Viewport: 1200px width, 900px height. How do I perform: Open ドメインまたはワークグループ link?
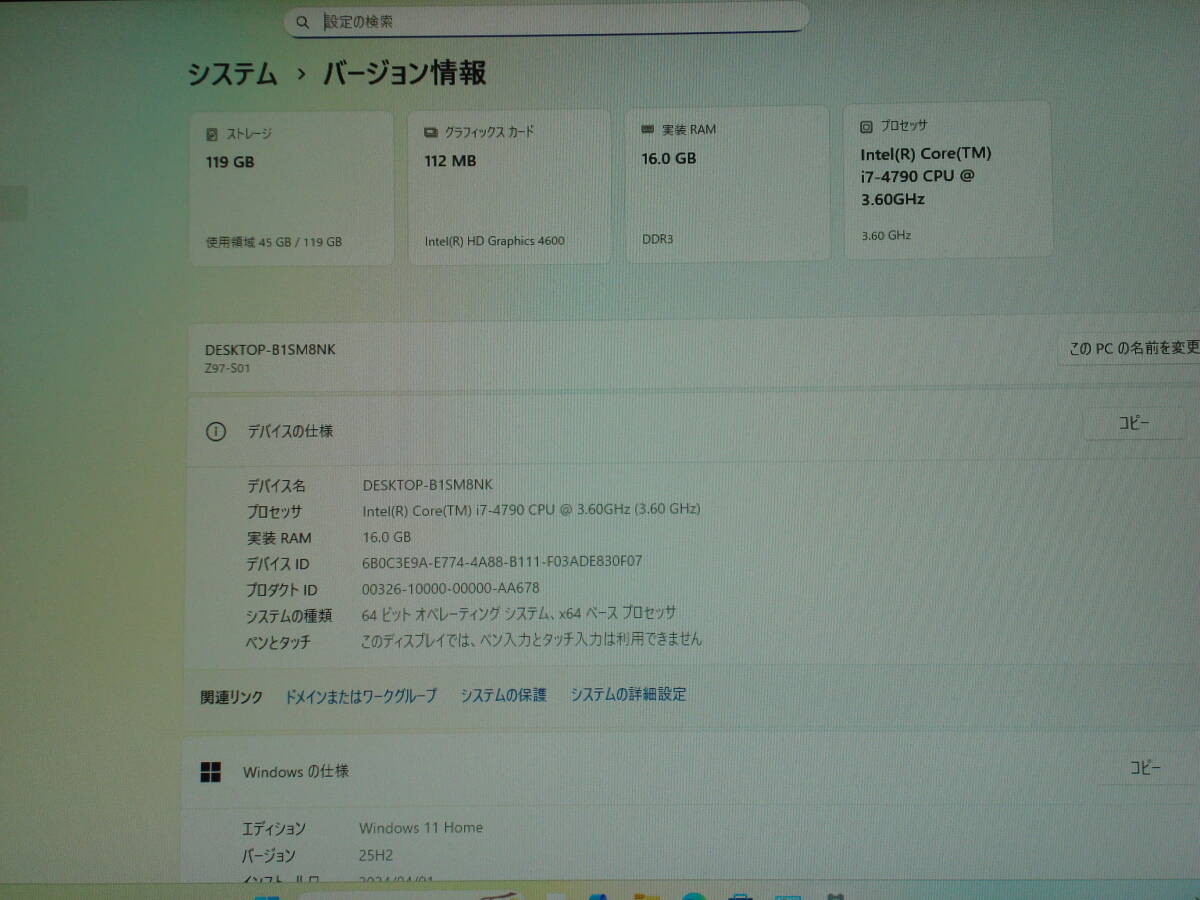click(361, 696)
